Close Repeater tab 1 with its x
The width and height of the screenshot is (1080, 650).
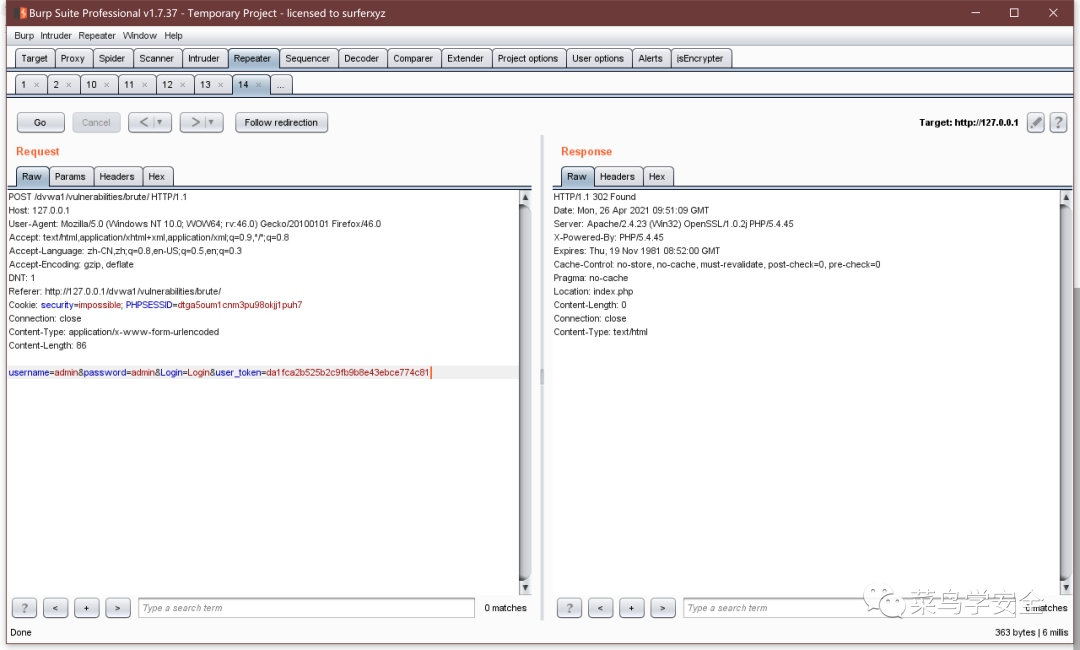37,85
